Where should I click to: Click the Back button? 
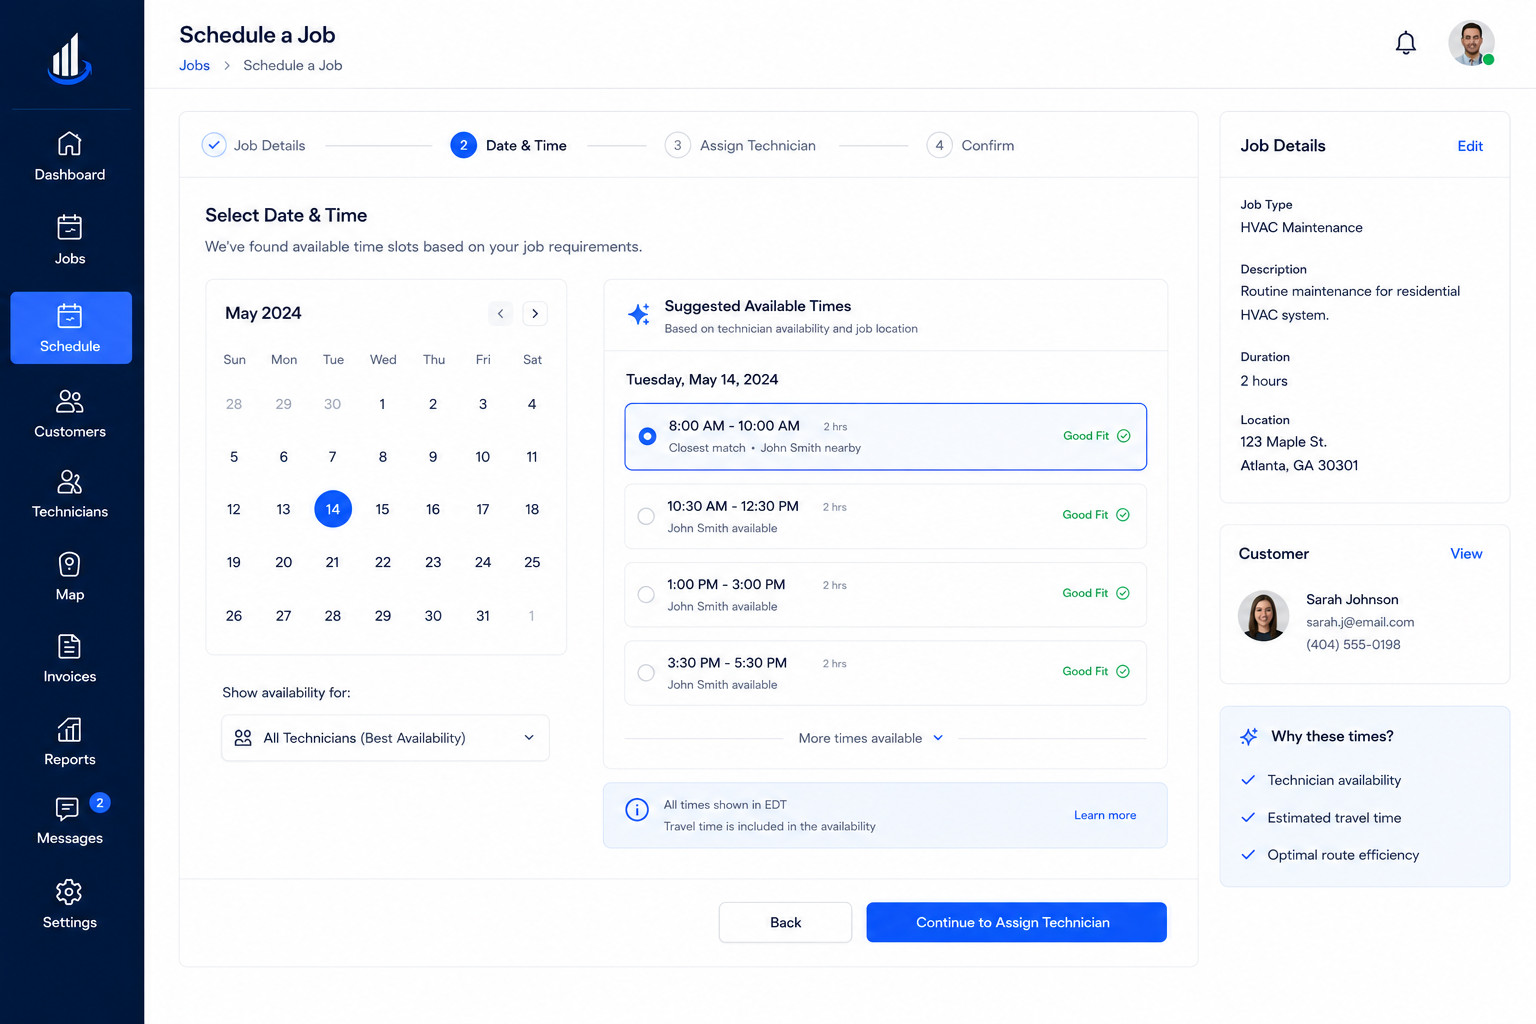(x=785, y=922)
